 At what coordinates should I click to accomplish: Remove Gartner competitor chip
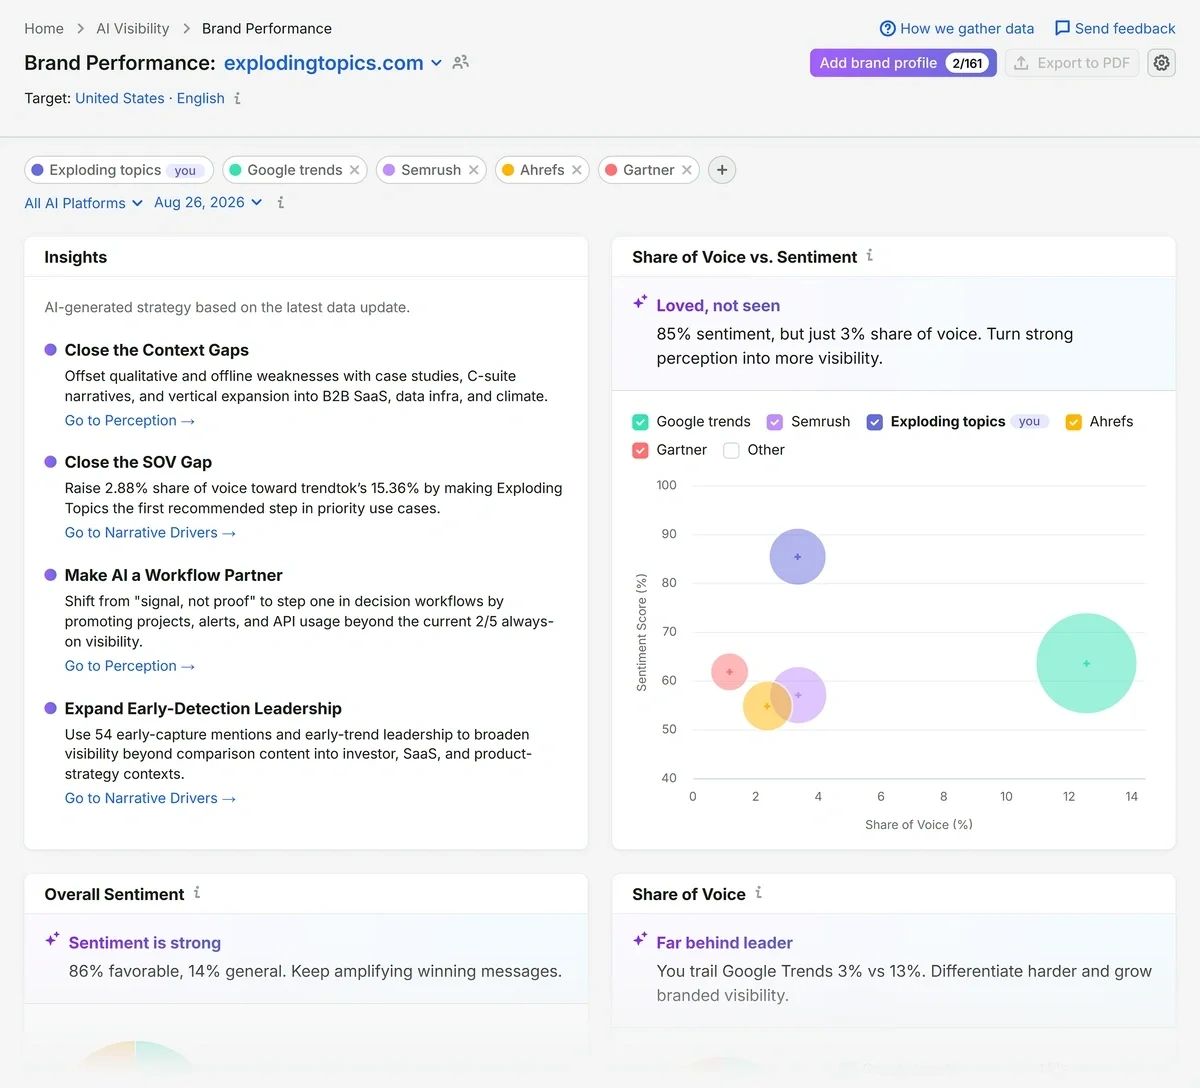(x=686, y=170)
